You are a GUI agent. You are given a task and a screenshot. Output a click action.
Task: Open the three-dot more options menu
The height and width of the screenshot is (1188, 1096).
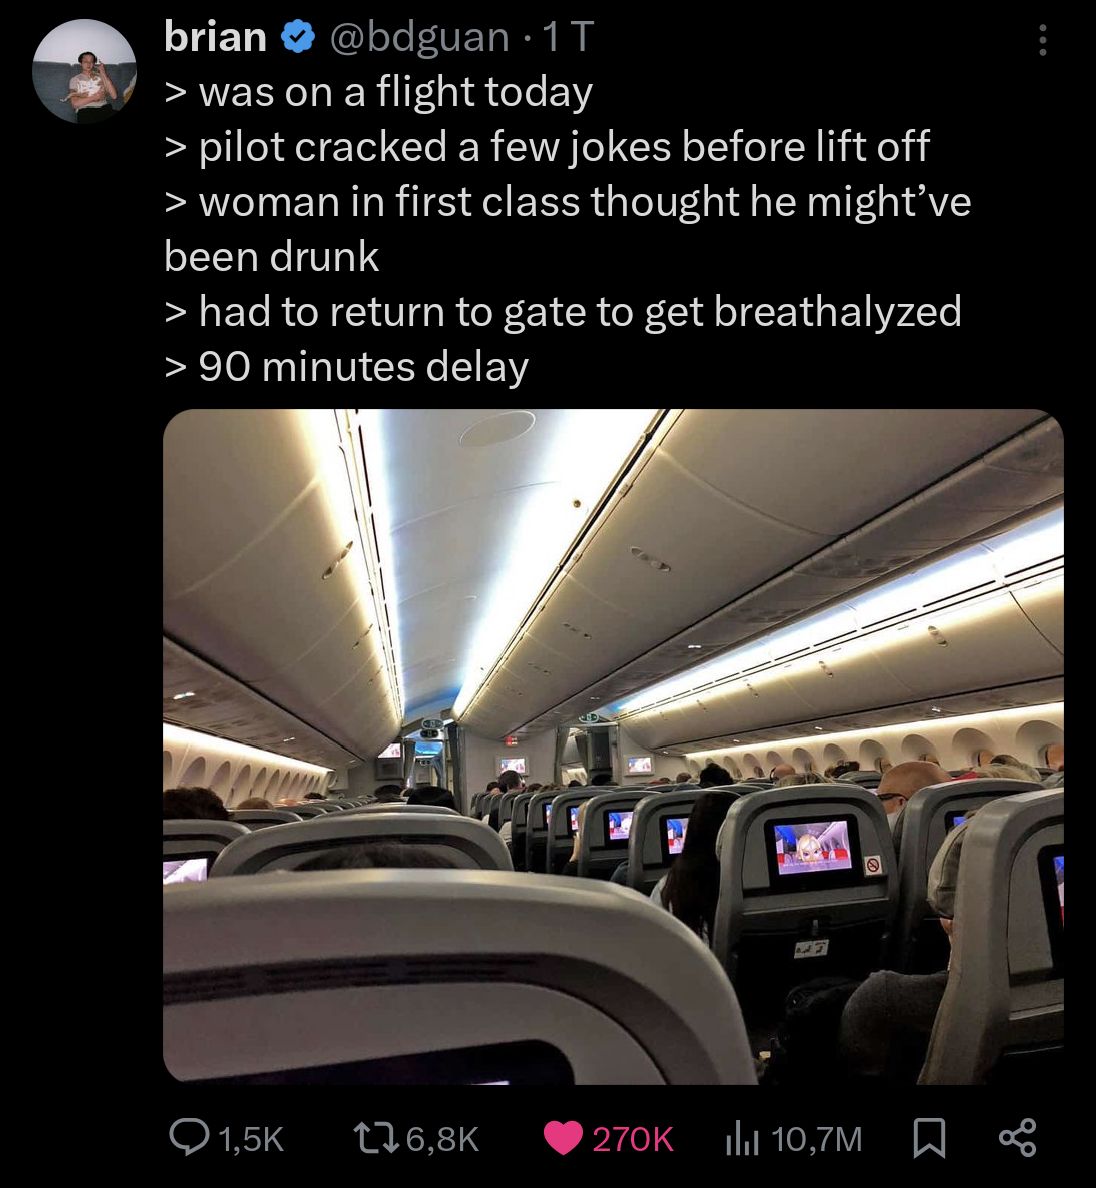coord(1043,40)
